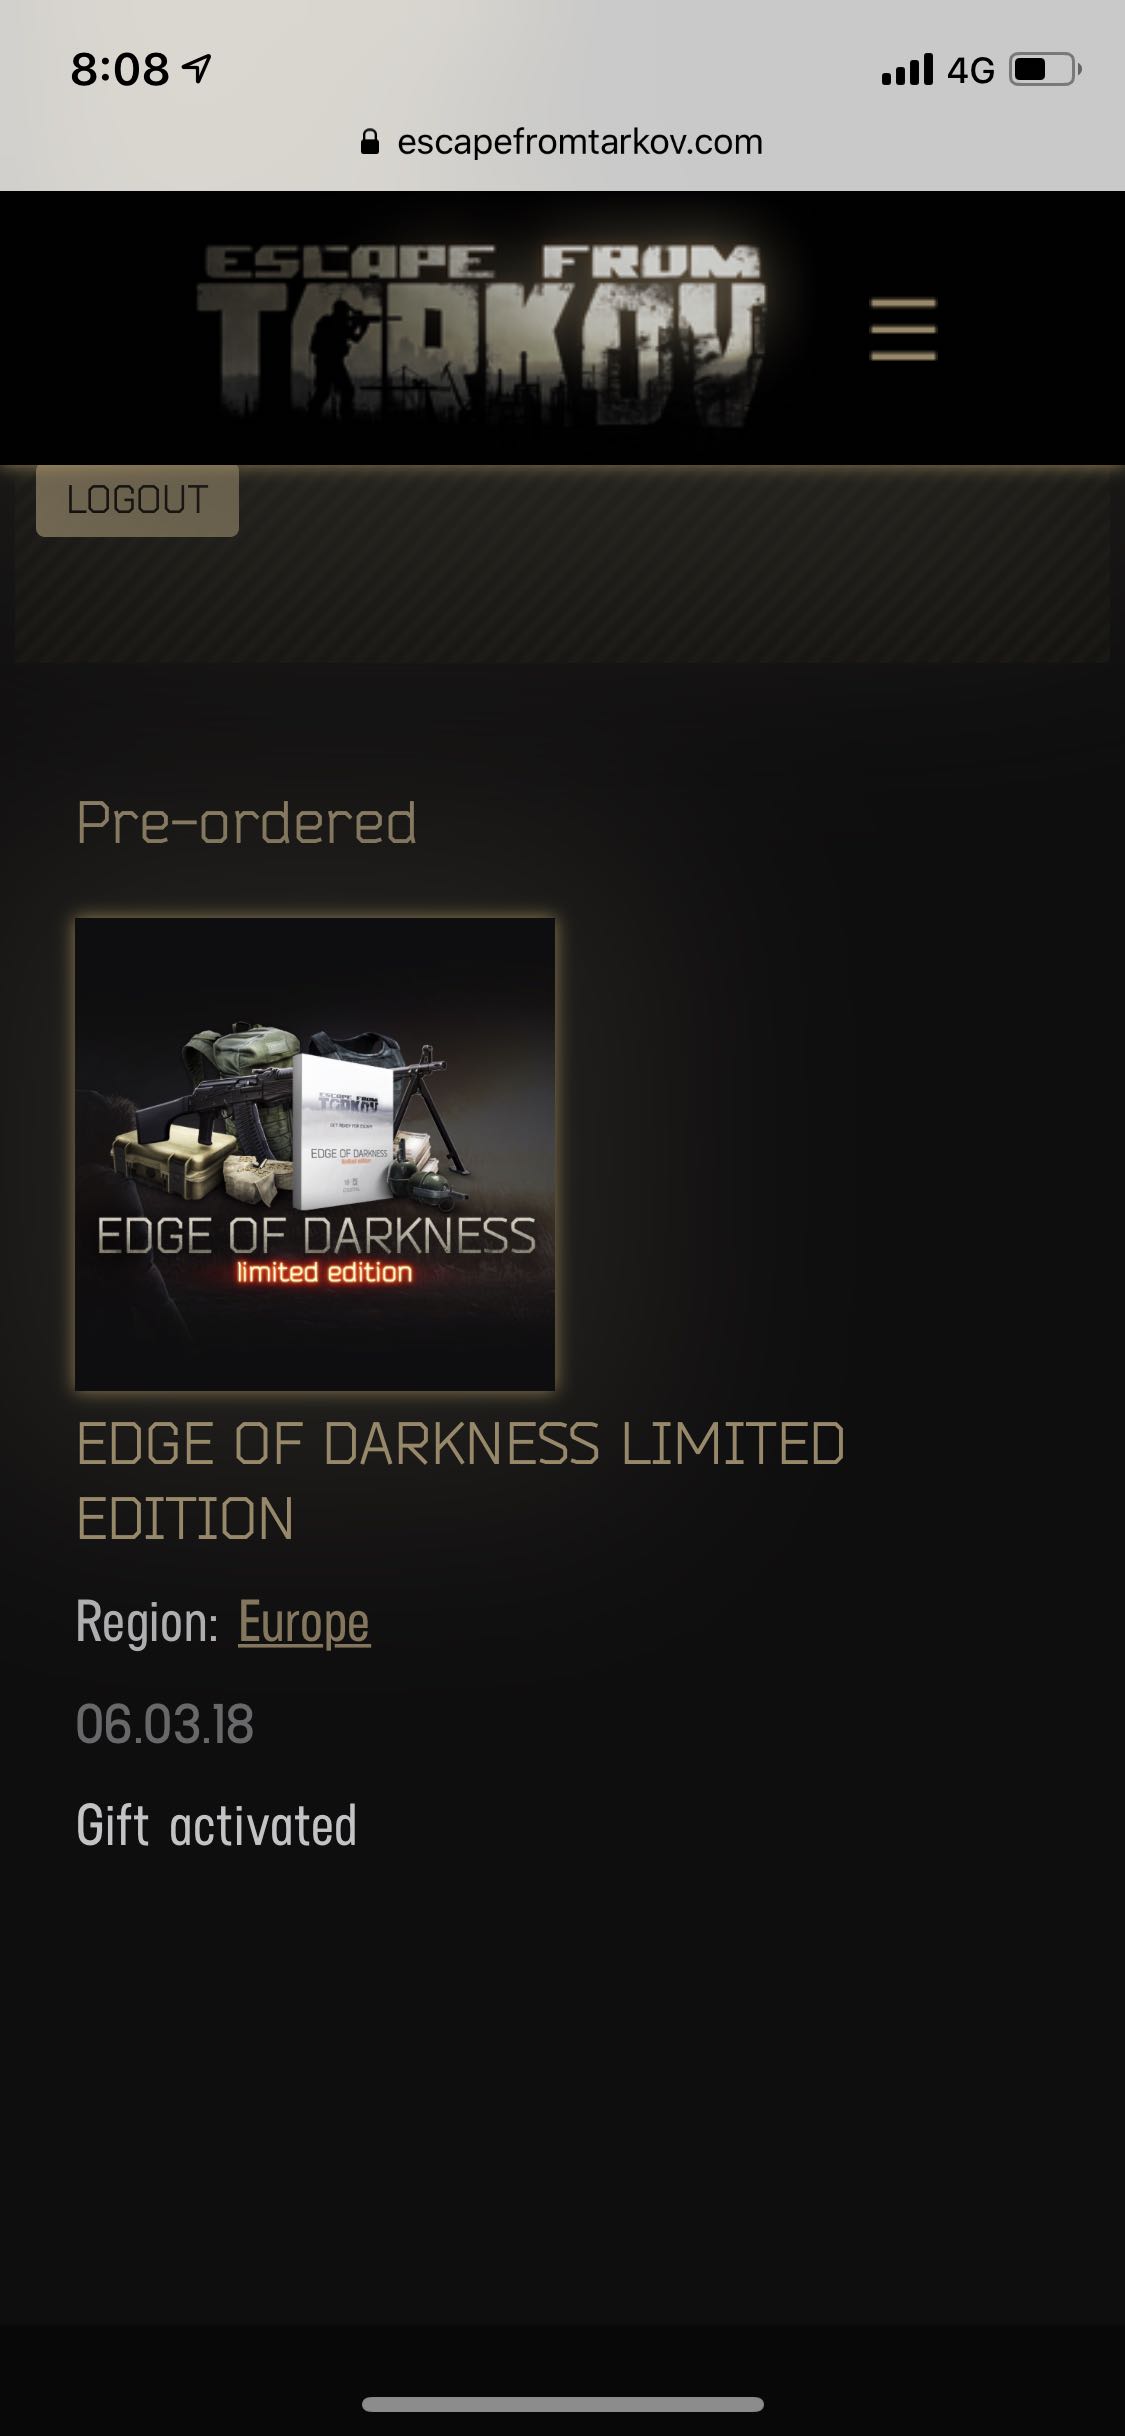
Task: Tap the 8:08 clock in status bar
Action: pos(120,69)
